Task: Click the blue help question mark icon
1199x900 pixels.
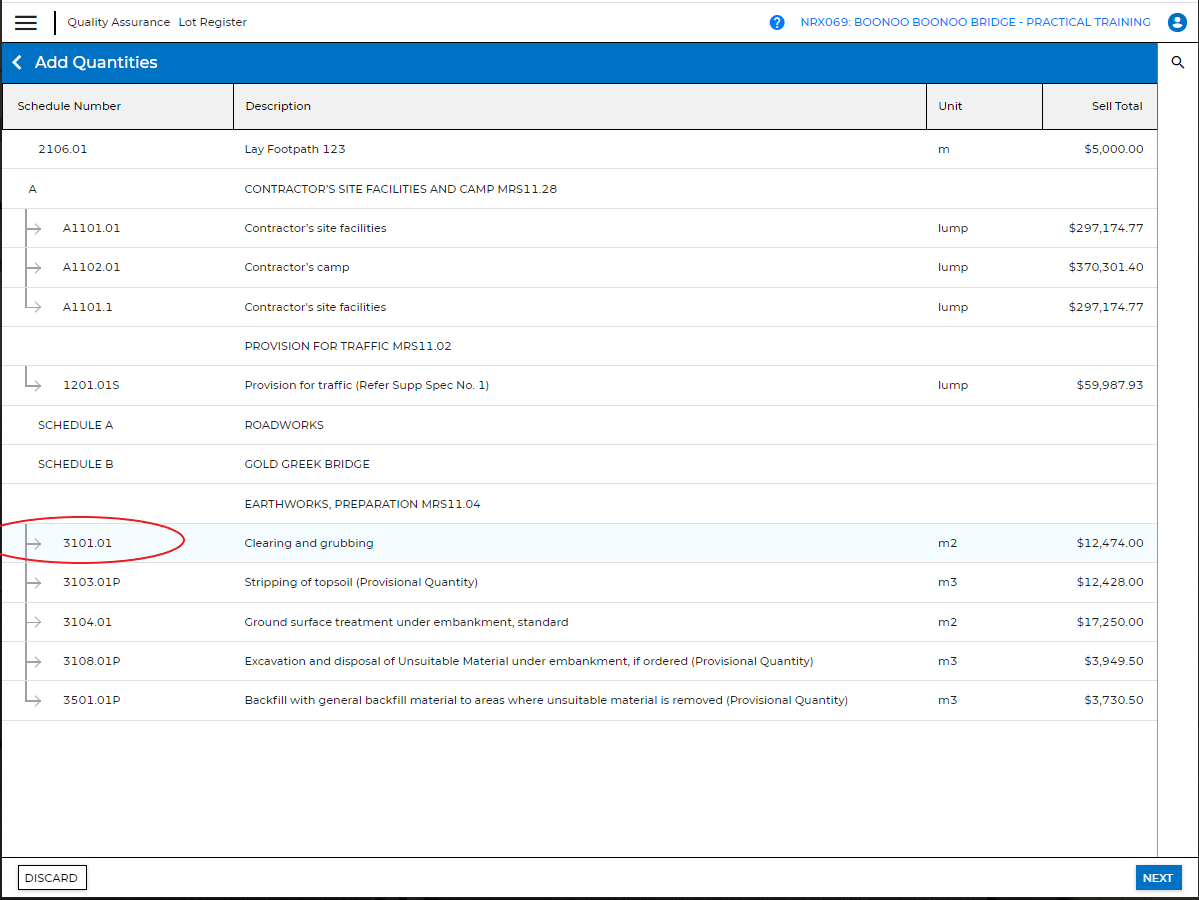Action: click(x=777, y=22)
